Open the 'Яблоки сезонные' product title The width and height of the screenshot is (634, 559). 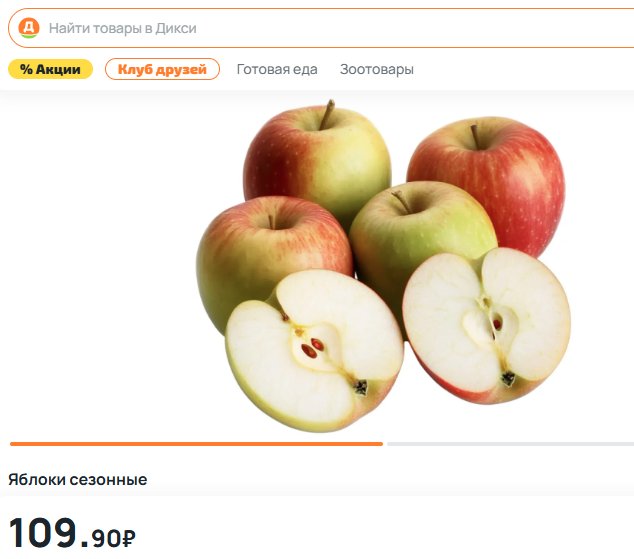(x=78, y=480)
